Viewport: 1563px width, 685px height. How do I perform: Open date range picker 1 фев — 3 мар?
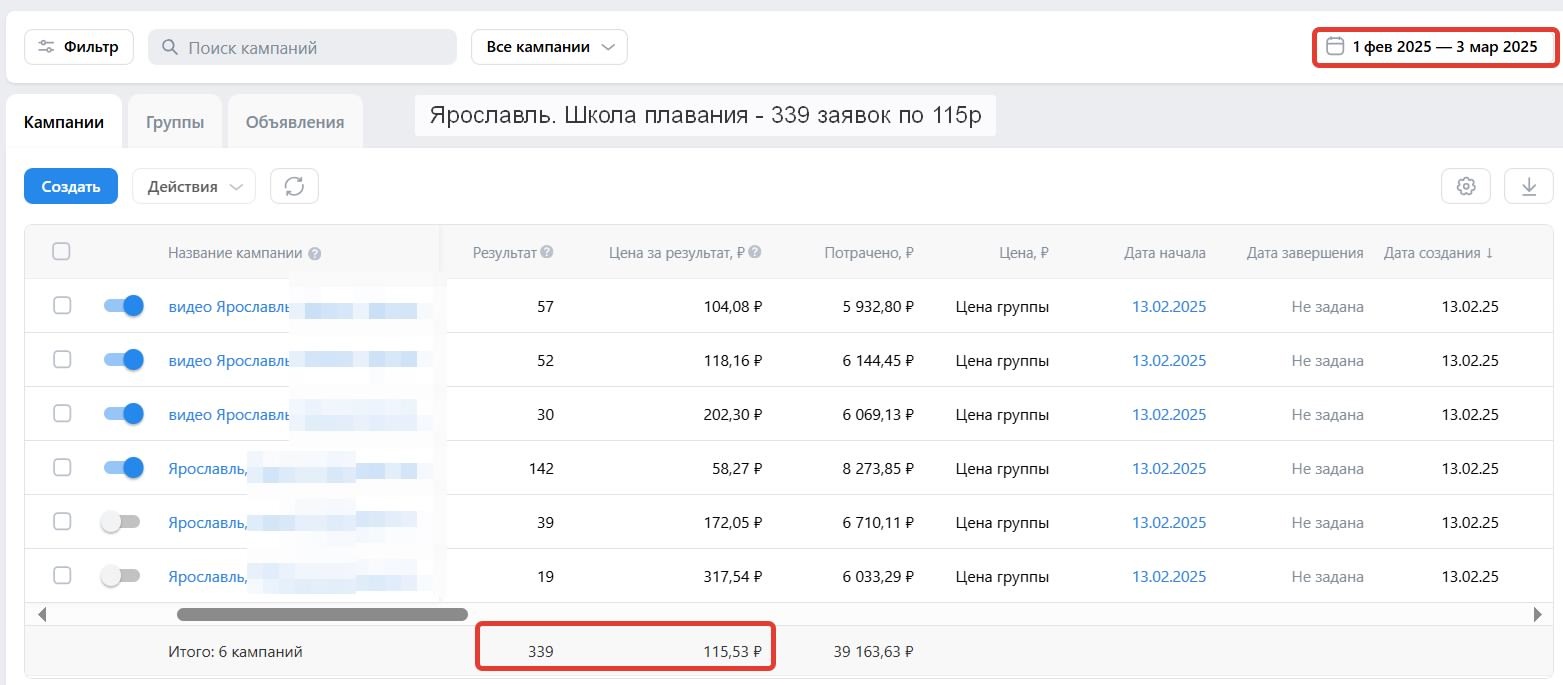(x=1434, y=47)
